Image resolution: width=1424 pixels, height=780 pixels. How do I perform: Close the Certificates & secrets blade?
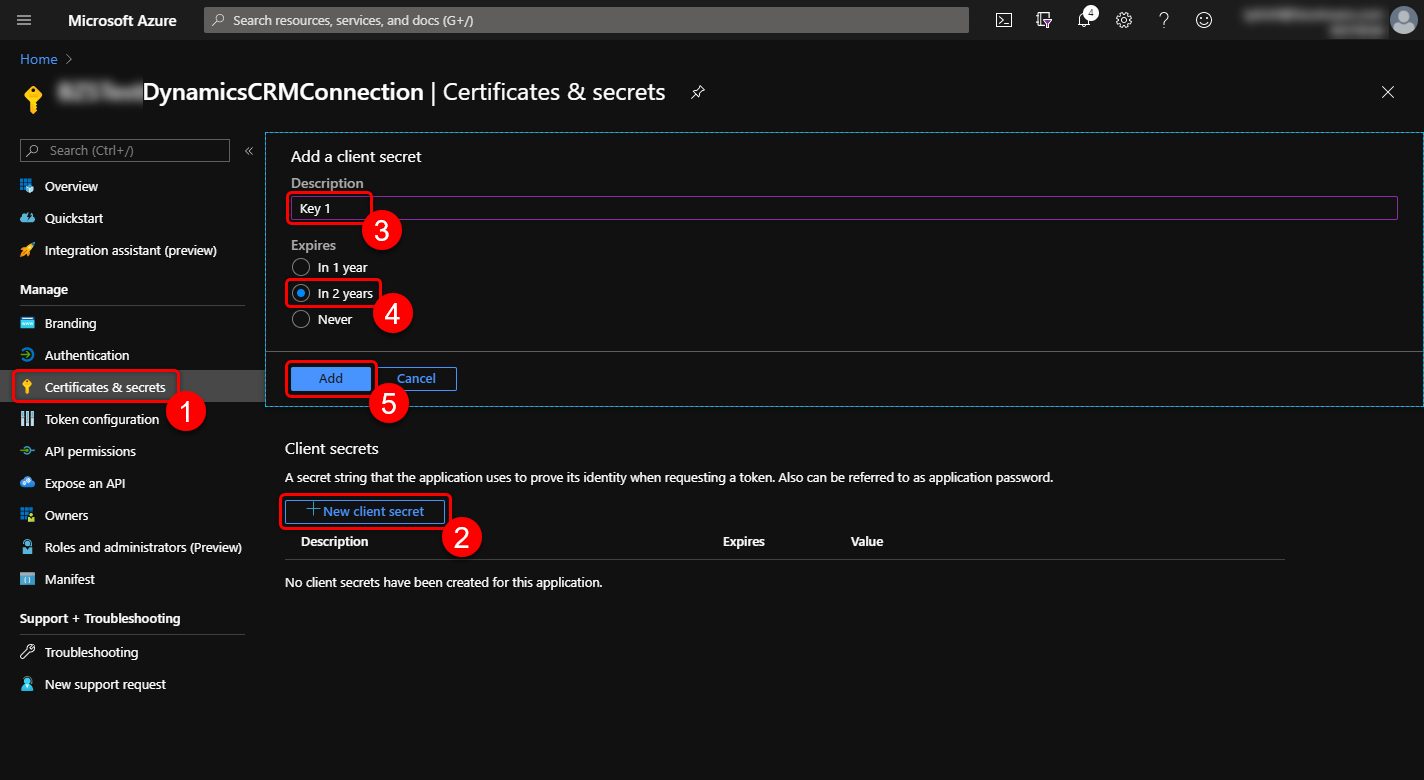point(1387,92)
